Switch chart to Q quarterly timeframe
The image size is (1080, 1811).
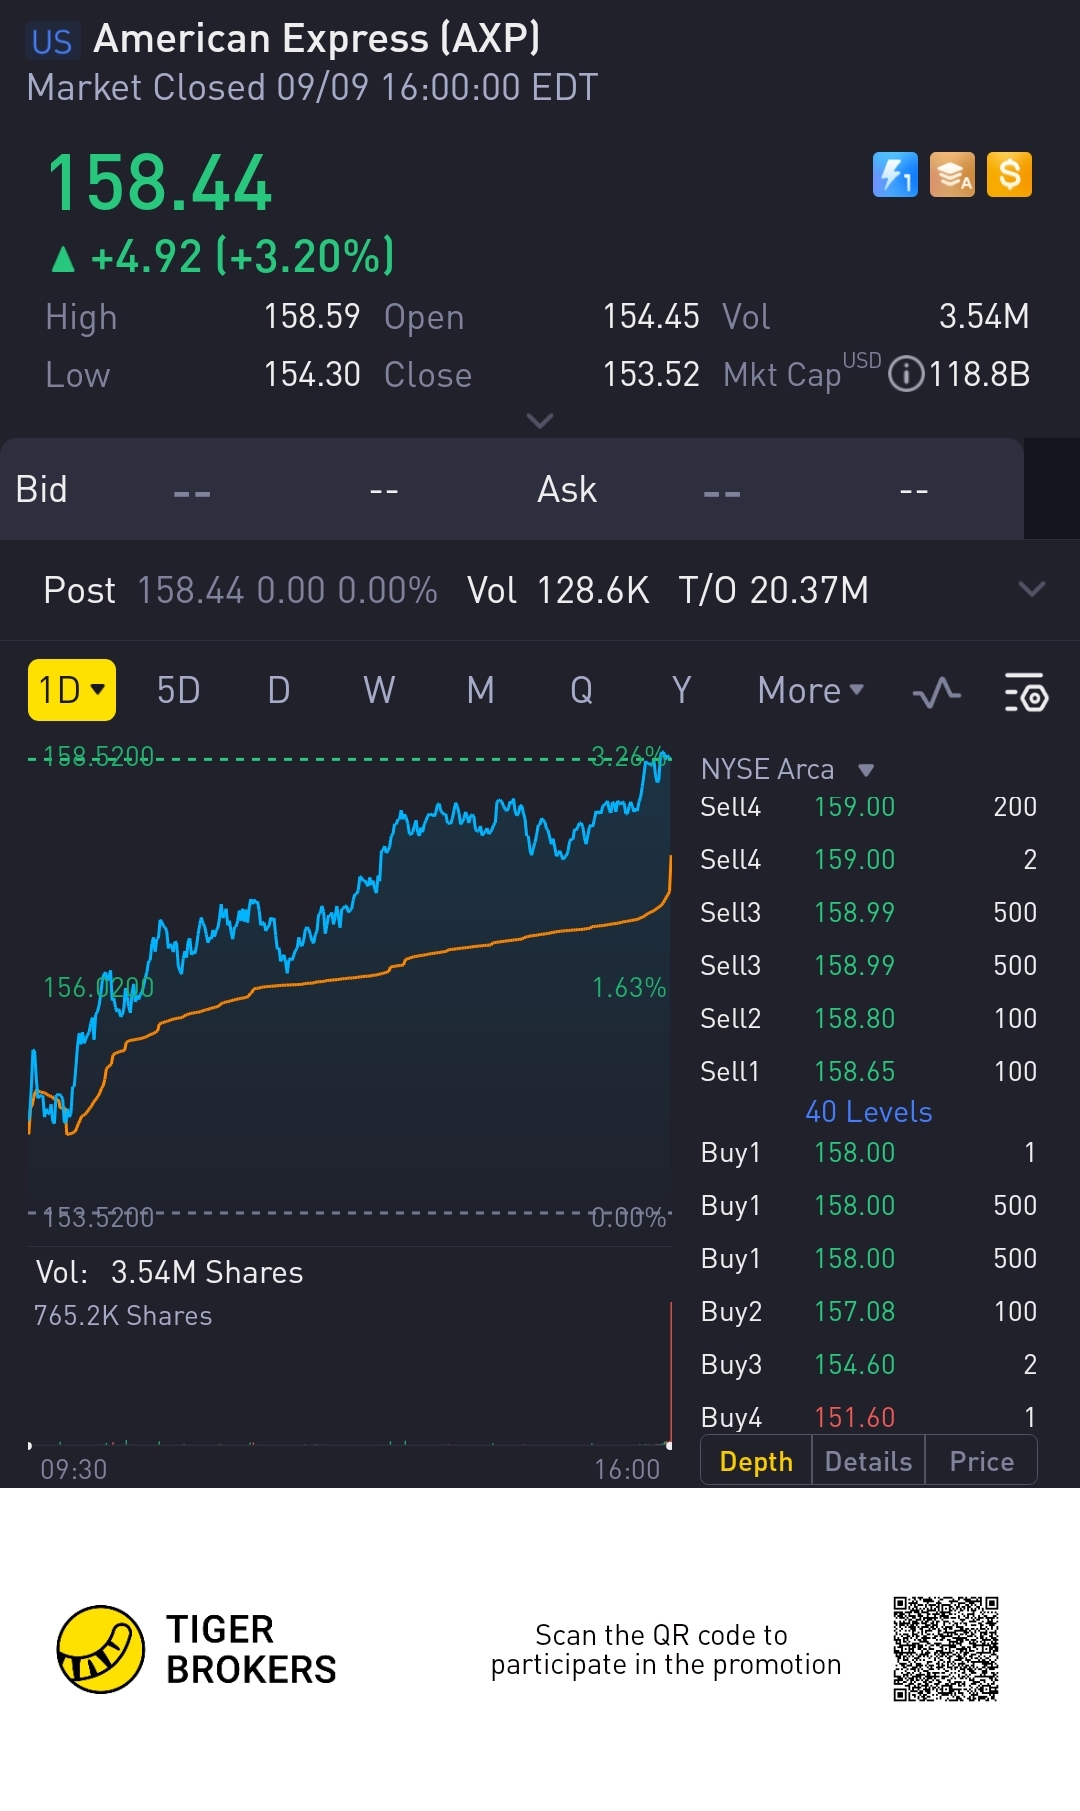coord(581,690)
